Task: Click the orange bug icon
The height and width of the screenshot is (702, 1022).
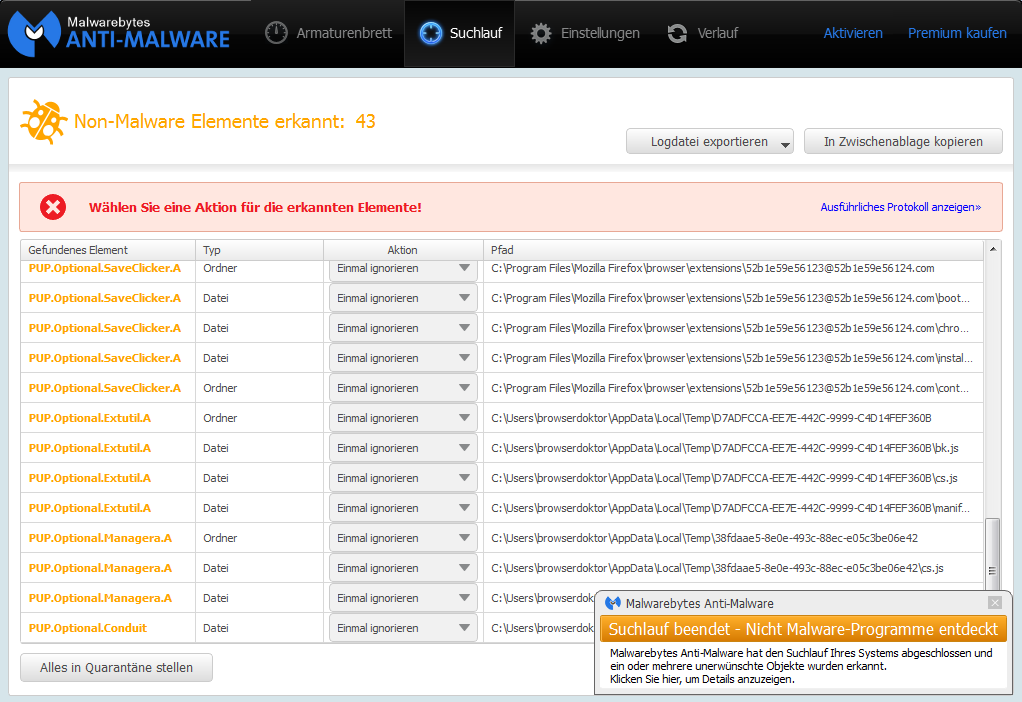Action: (43, 122)
